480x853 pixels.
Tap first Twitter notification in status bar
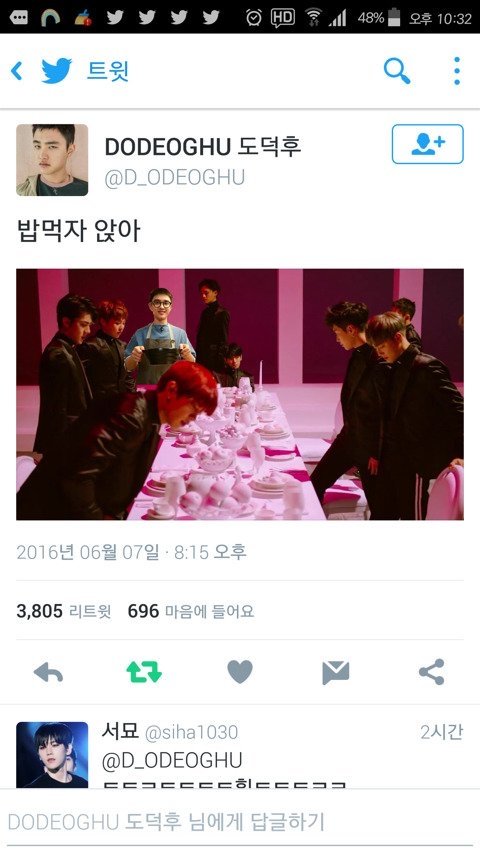coord(115,18)
